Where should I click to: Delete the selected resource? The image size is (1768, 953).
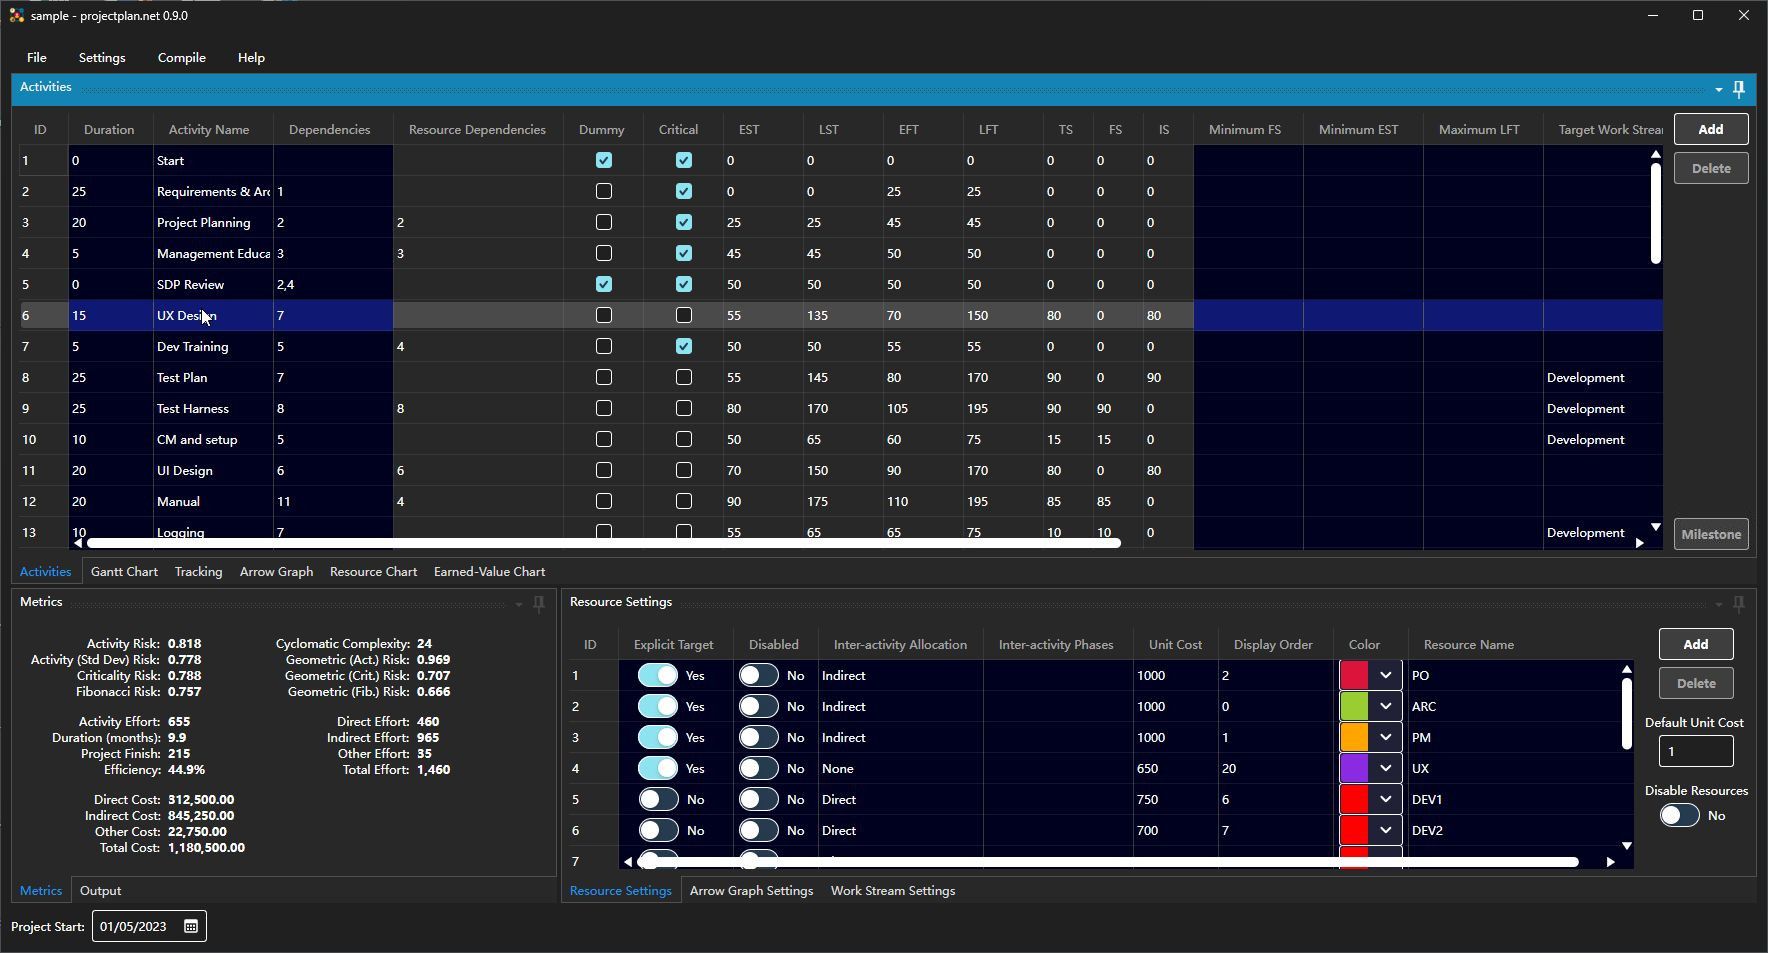pyautogui.click(x=1695, y=683)
